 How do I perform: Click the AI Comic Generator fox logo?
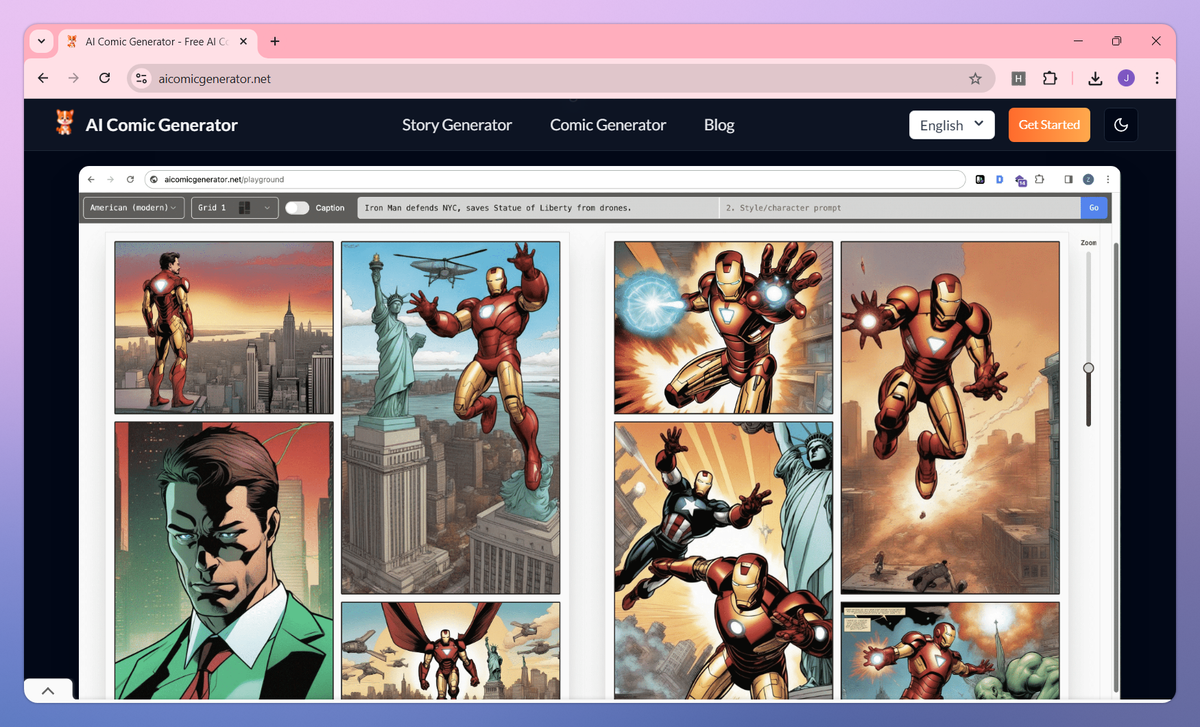click(63, 124)
